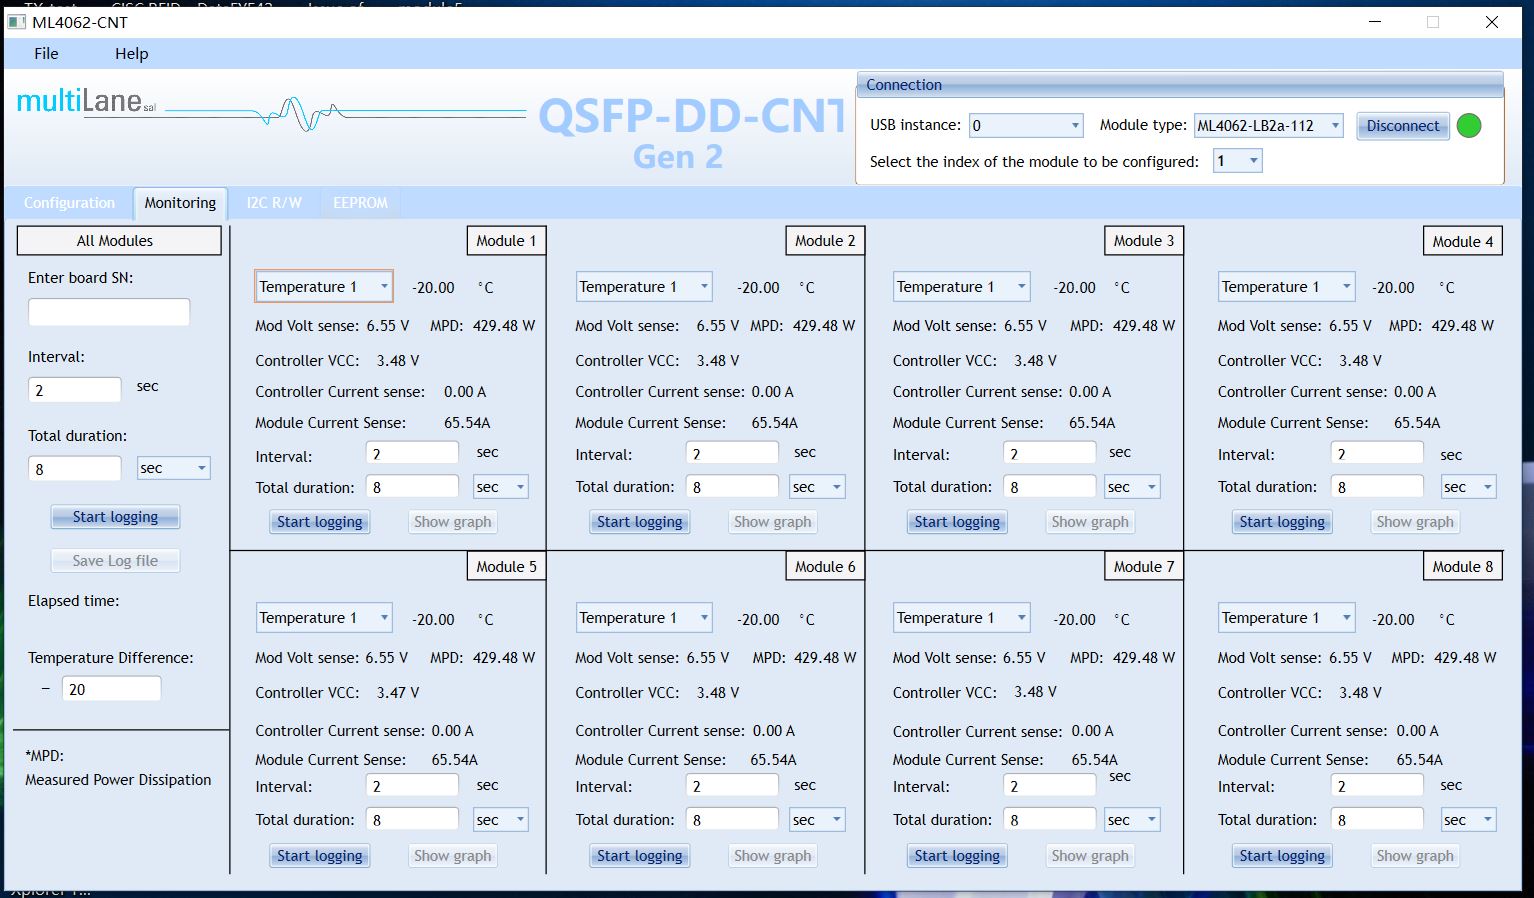Go to the EEPROM tab
The width and height of the screenshot is (1534, 898).
360,203
